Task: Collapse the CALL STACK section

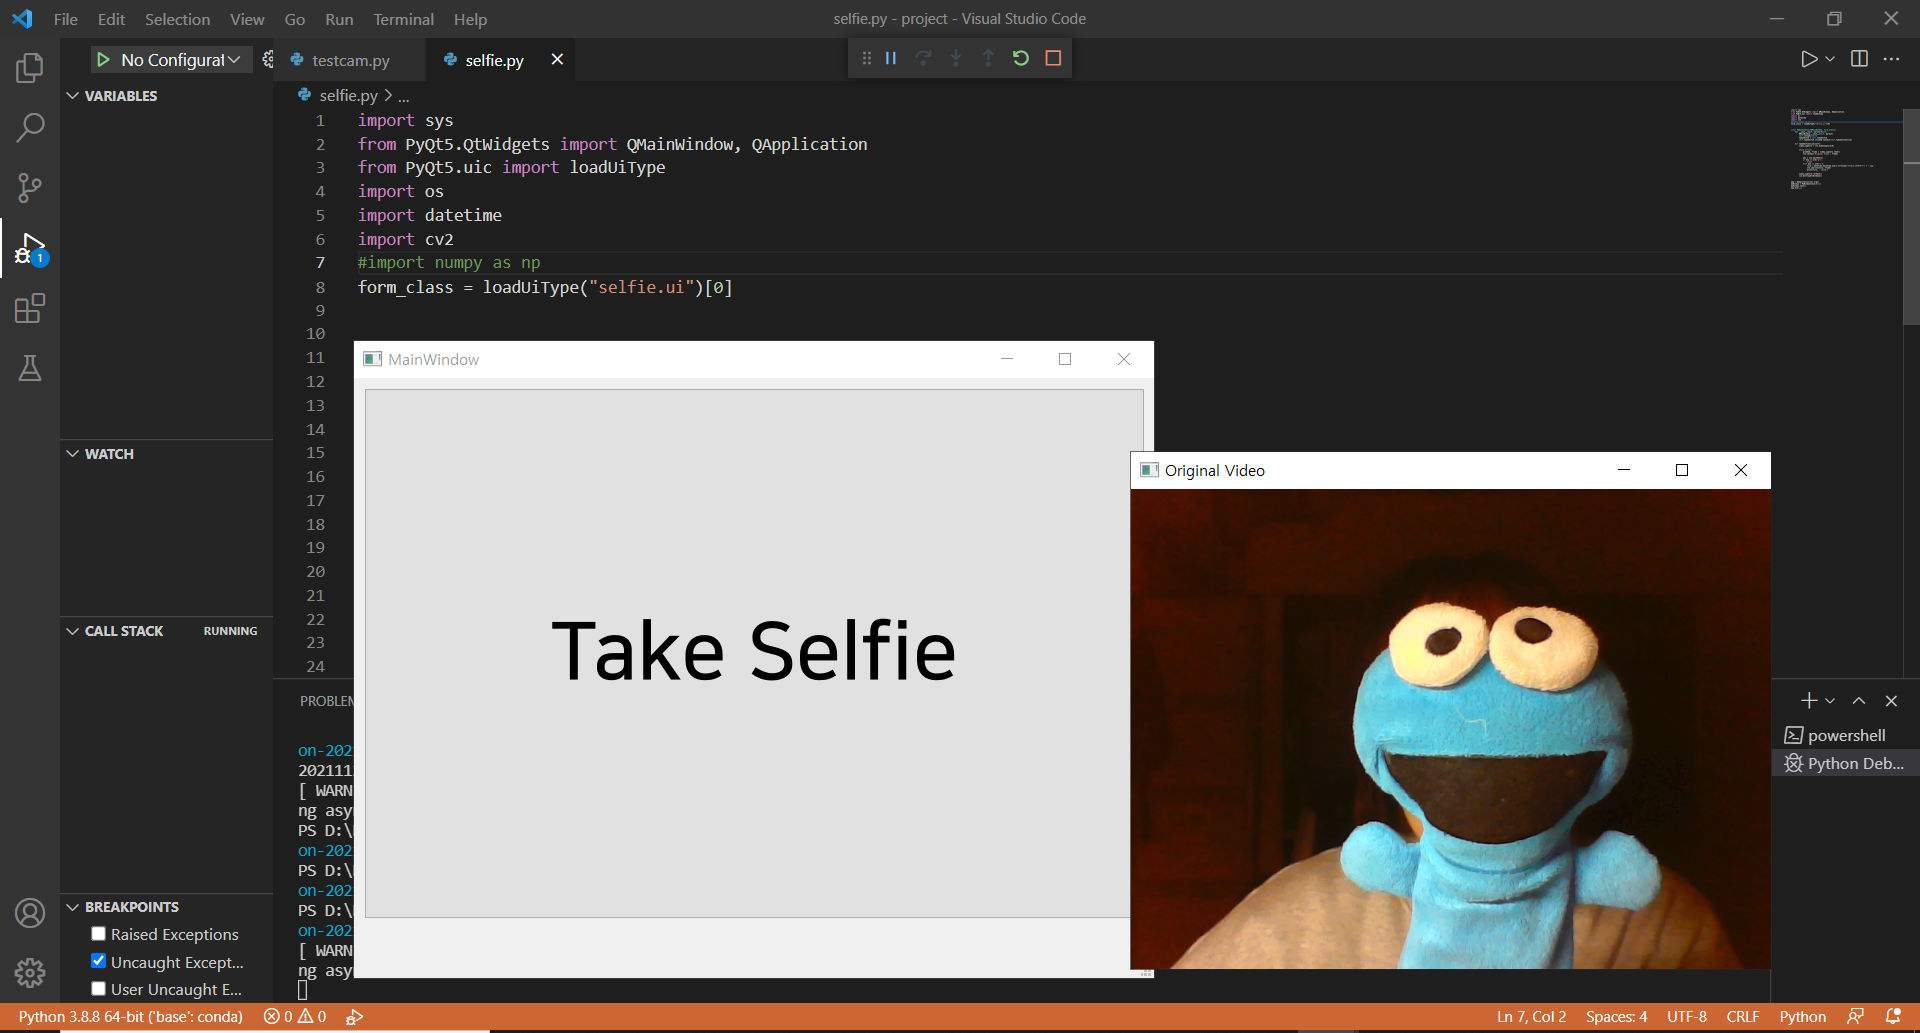Action: tap(72, 631)
